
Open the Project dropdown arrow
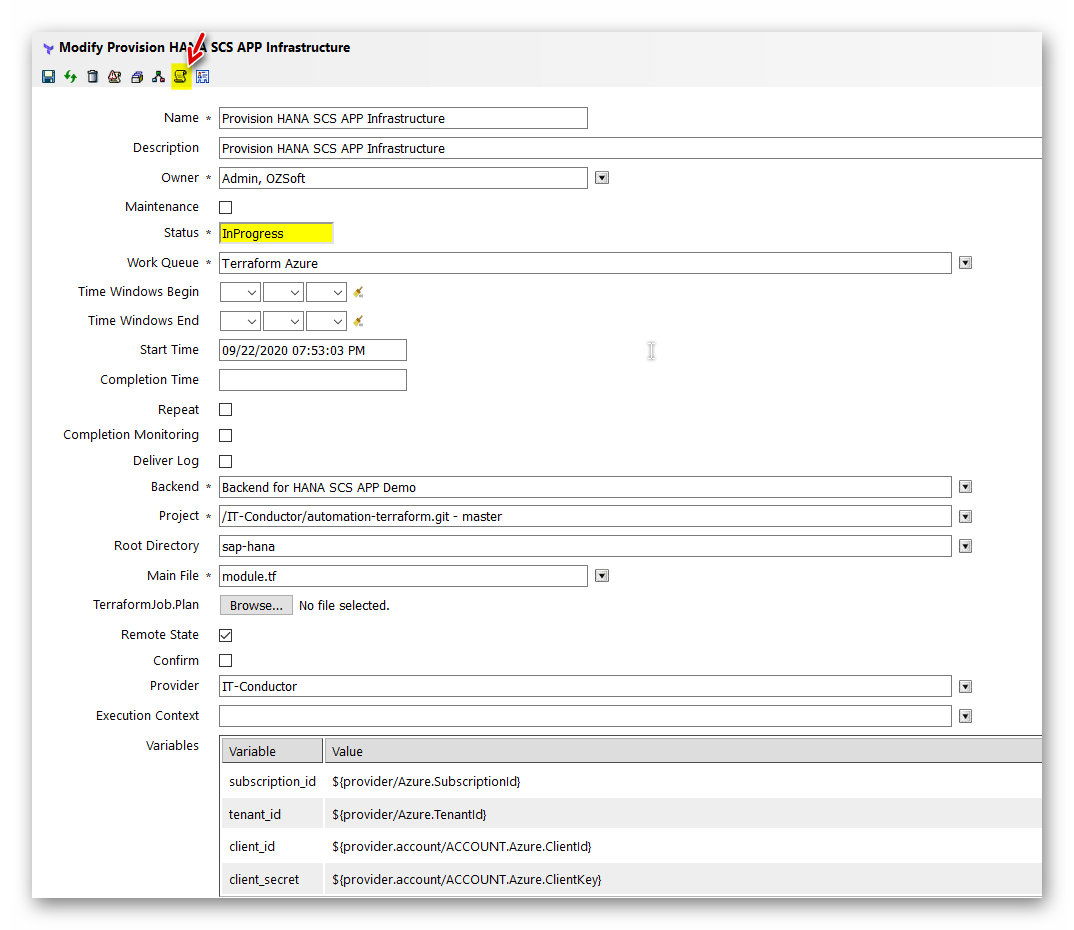click(x=966, y=516)
